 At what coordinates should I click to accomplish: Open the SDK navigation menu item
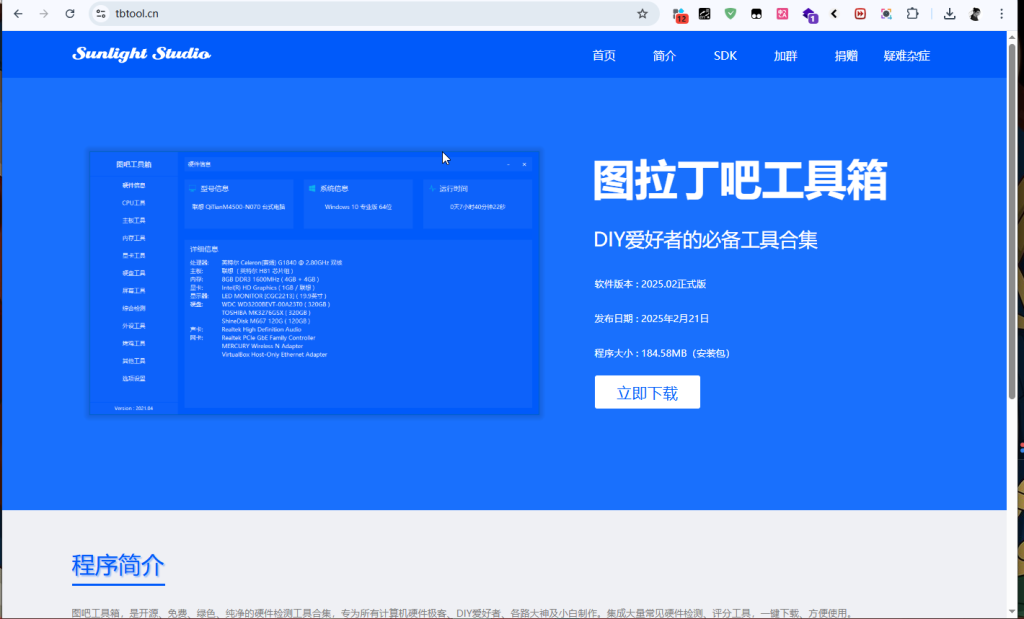pyautogui.click(x=724, y=56)
